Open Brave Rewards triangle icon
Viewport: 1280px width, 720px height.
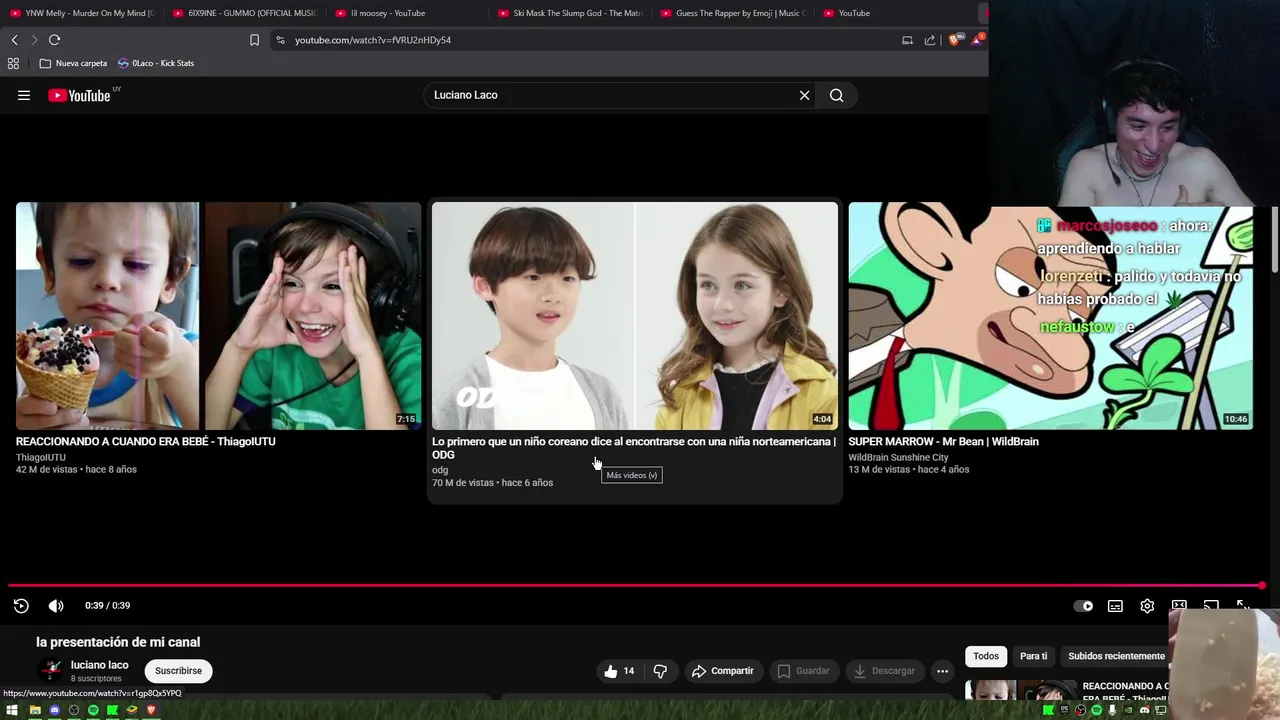point(976,40)
